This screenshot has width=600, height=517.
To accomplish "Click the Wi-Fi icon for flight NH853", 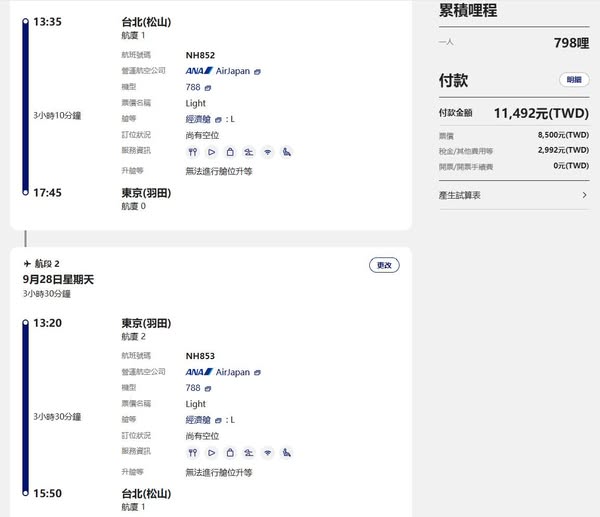I will pos(267,453).
